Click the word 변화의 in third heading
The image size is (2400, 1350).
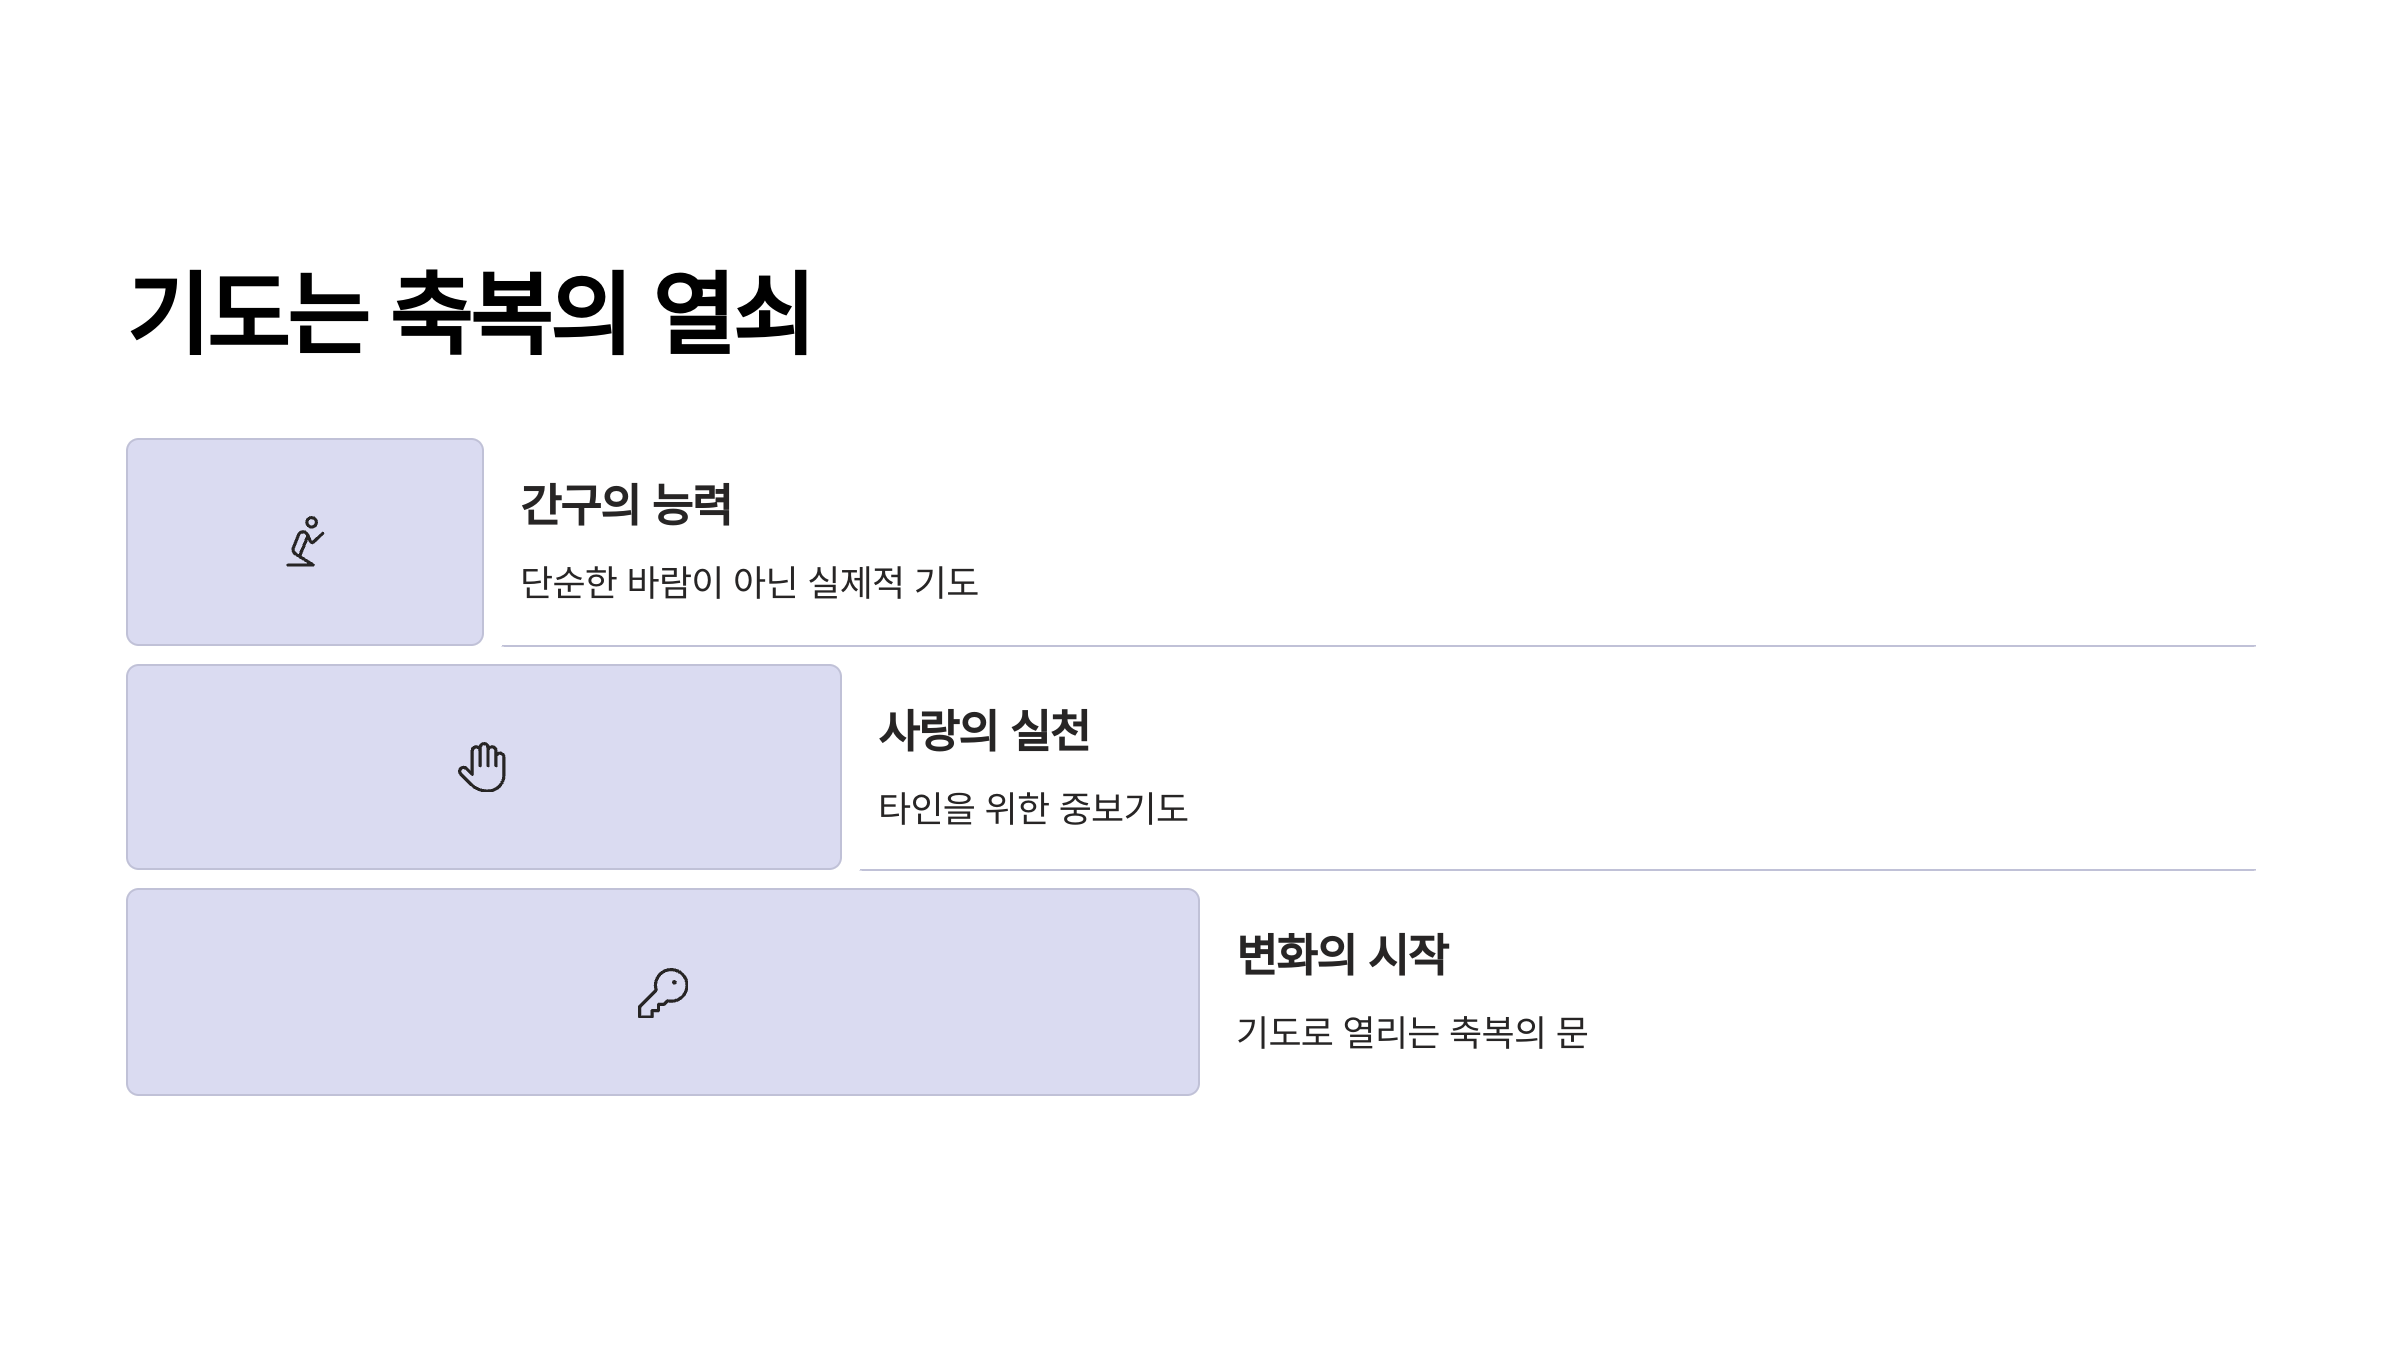coord(1295,954)
